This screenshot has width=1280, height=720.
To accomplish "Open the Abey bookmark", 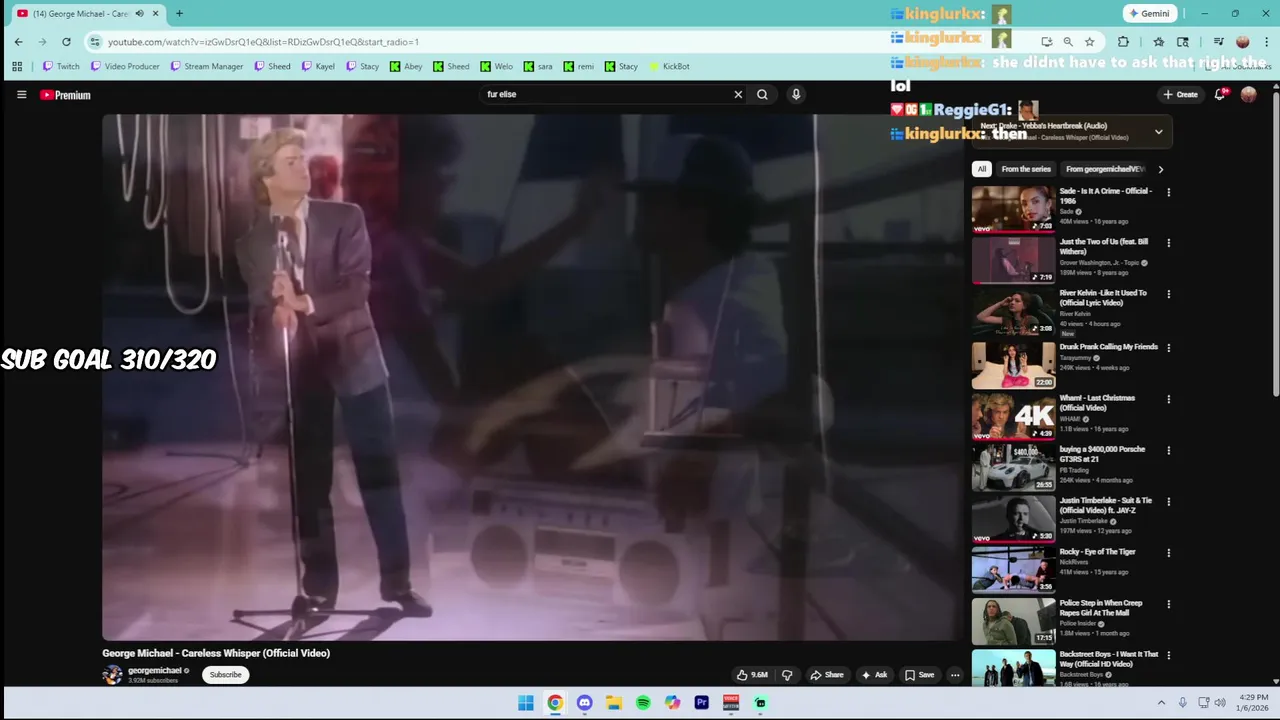I will (x=406, y=66).
